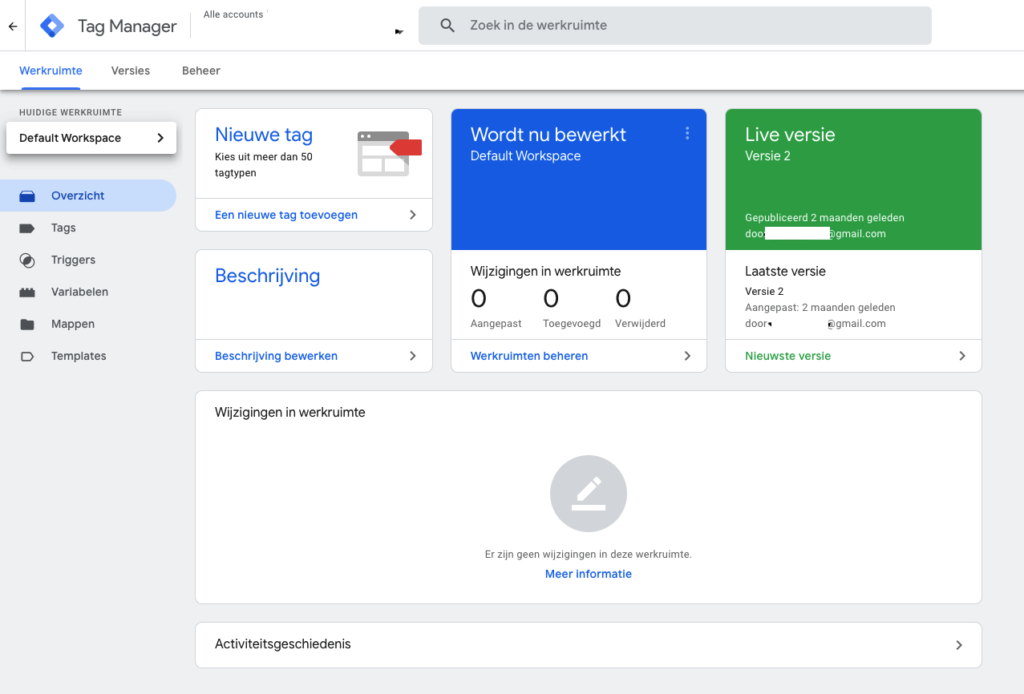Screen dimensions: 1024x694
Task: Switch to the Versies tab
Action: coord(130,71)
